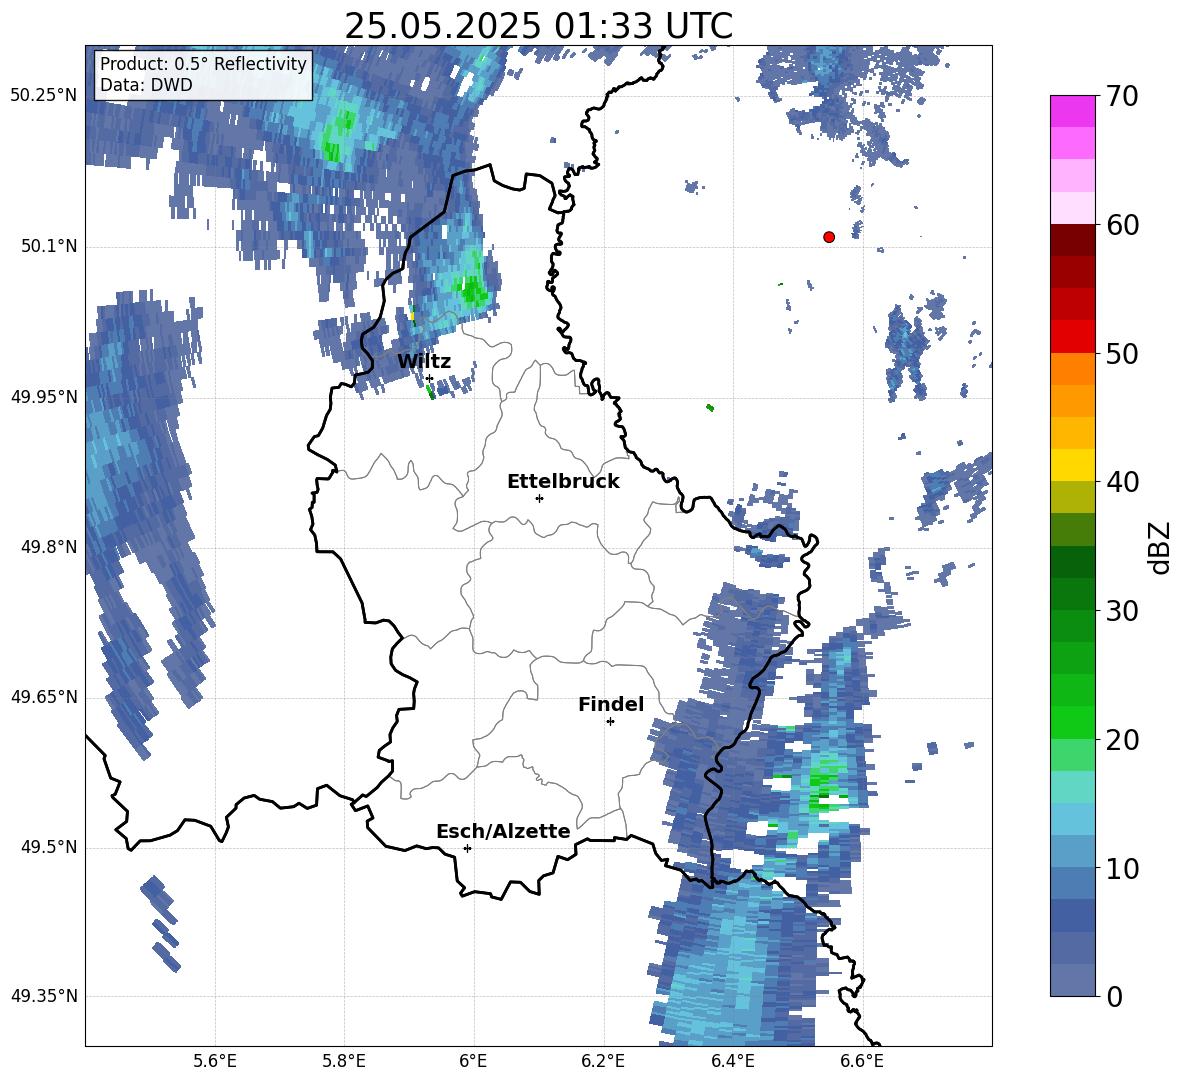Click the 60 value on colorbar
This screenshot has height=1081, width=1184.
(x=1122, y=225)
